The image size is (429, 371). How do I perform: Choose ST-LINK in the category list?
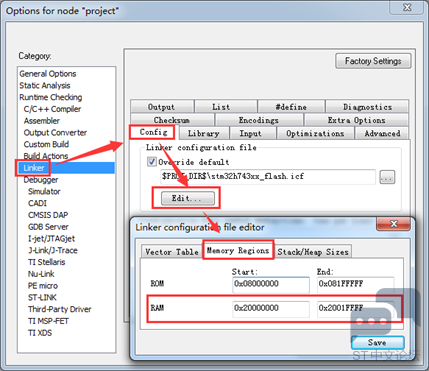click(42, 297)
